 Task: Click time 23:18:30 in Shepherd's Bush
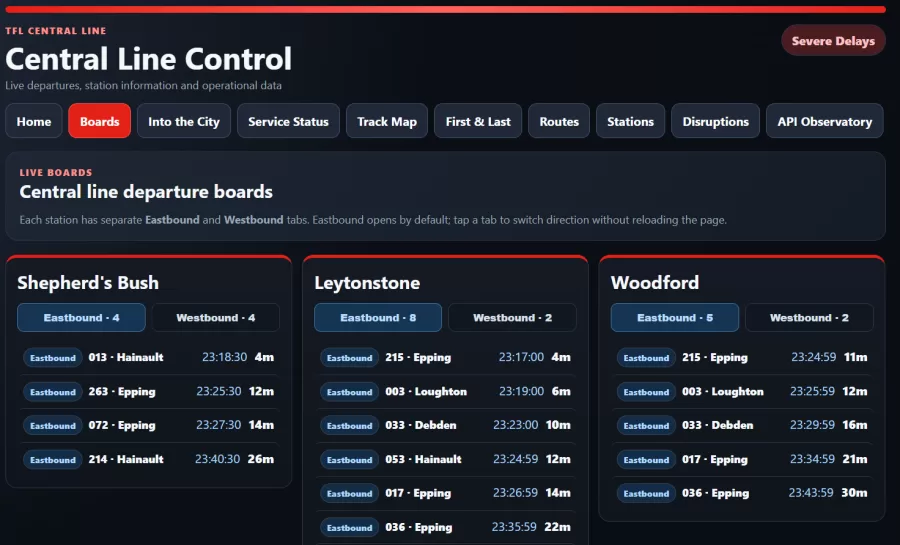click(224, 357)
